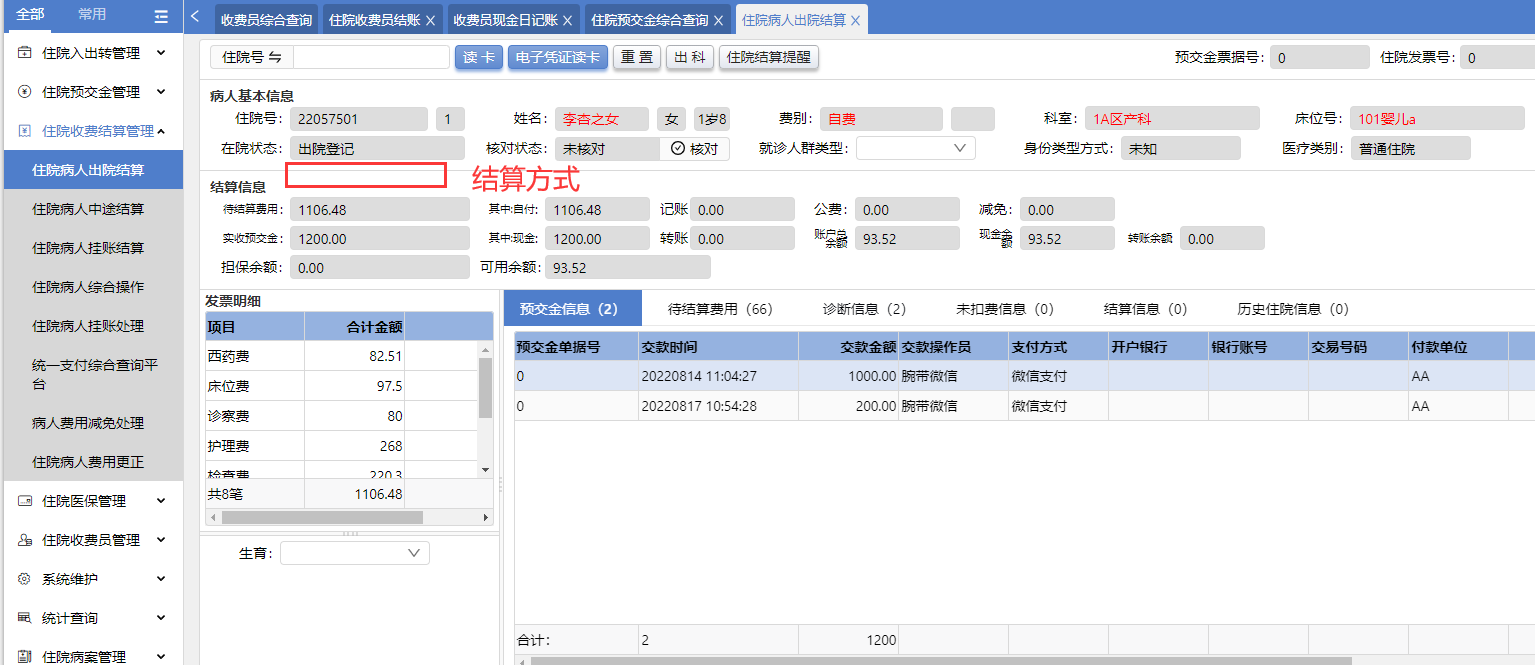Viewport: 1535px width, 665px height.
Task: Close the 住院预交金综合查询 tab
Action: [x=718, y=20]
